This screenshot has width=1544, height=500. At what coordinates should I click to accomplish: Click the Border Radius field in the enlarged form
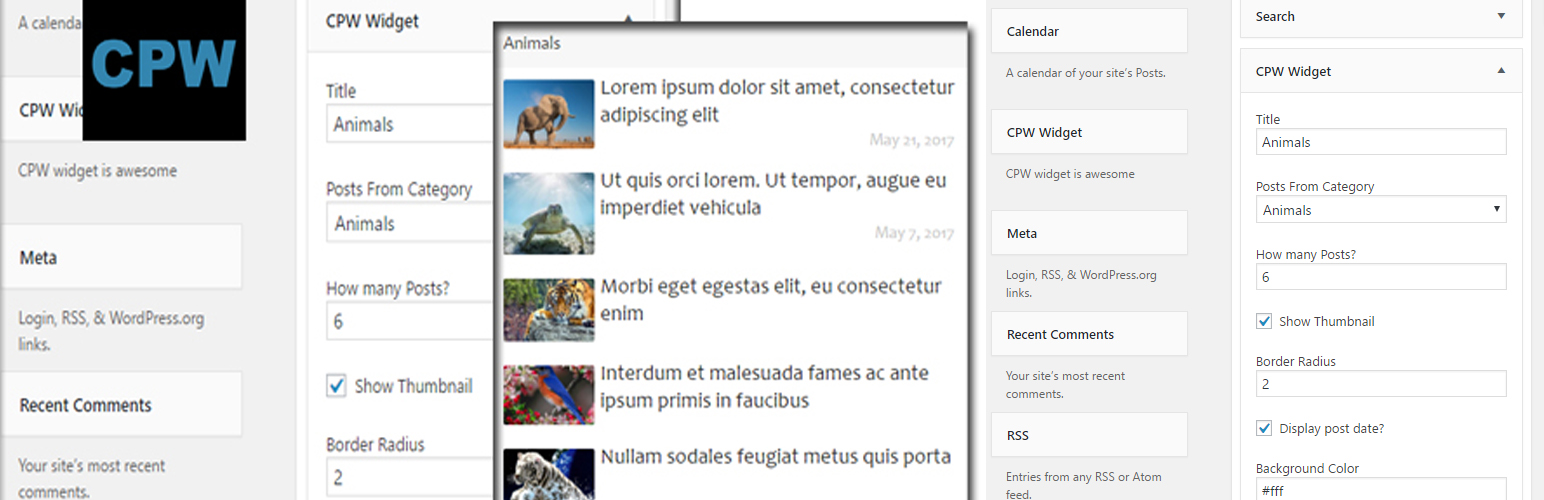point(411,477)
